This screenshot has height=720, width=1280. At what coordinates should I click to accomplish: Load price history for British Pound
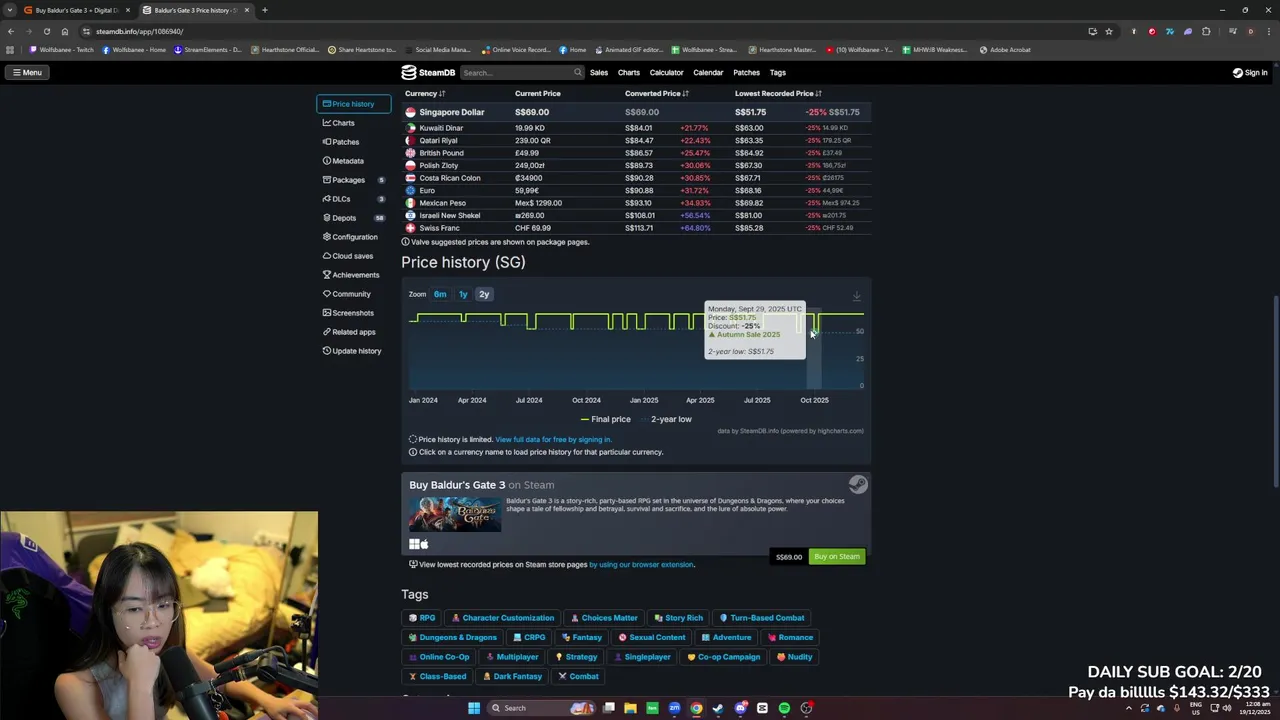(441, 153)
